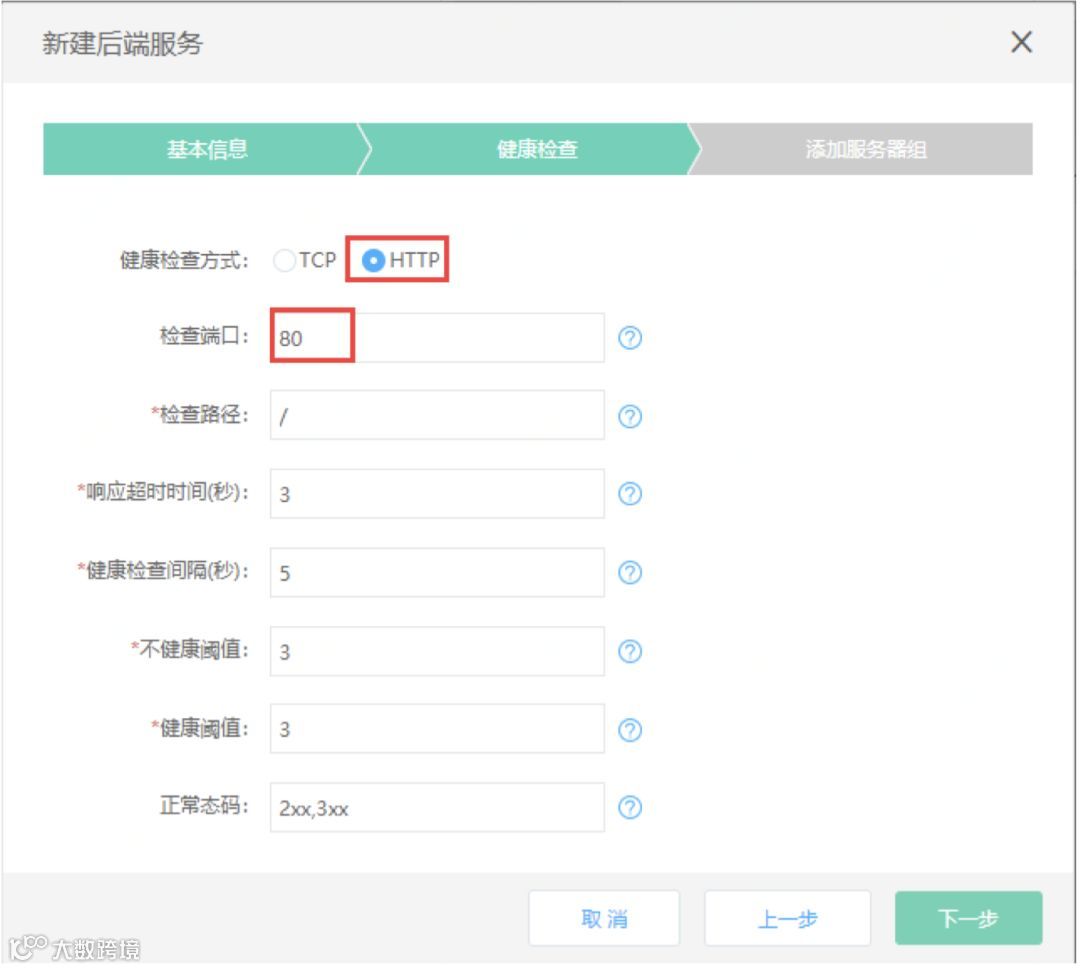Click 取消 button
This screenshot has width=1080, height=969.
point(604,919)
